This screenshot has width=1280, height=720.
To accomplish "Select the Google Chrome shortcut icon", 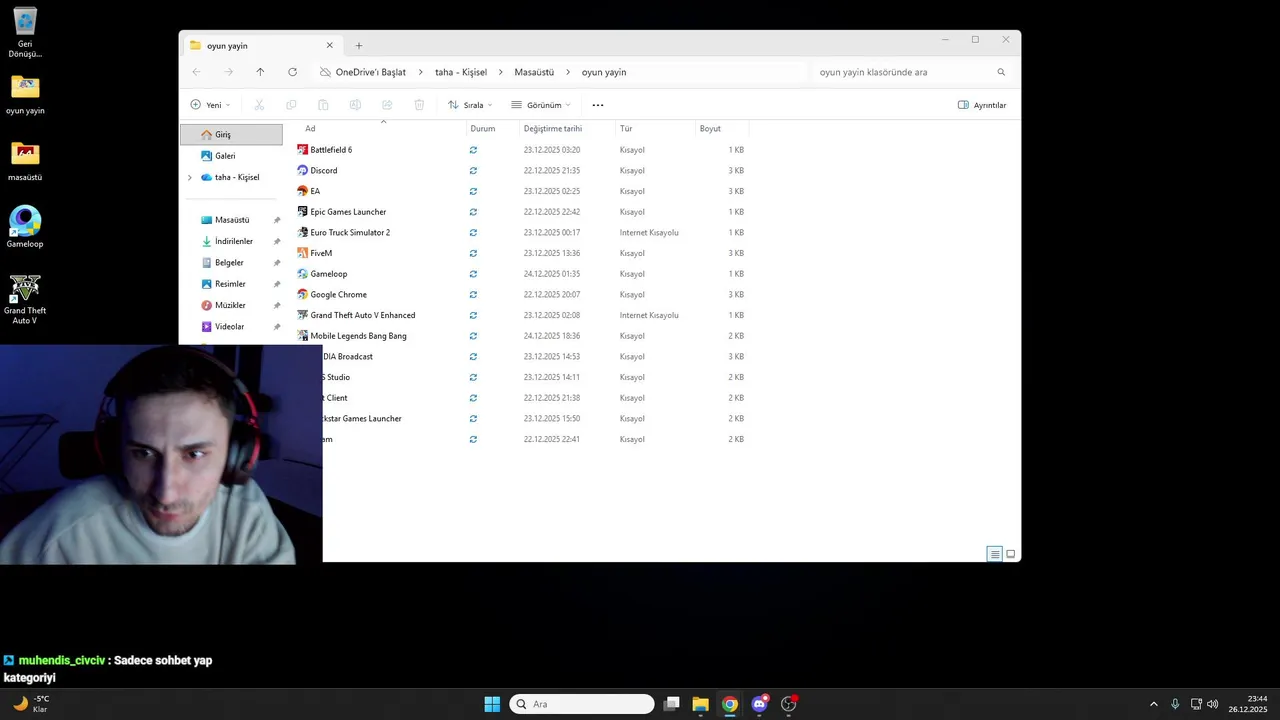I will [302, 294].
